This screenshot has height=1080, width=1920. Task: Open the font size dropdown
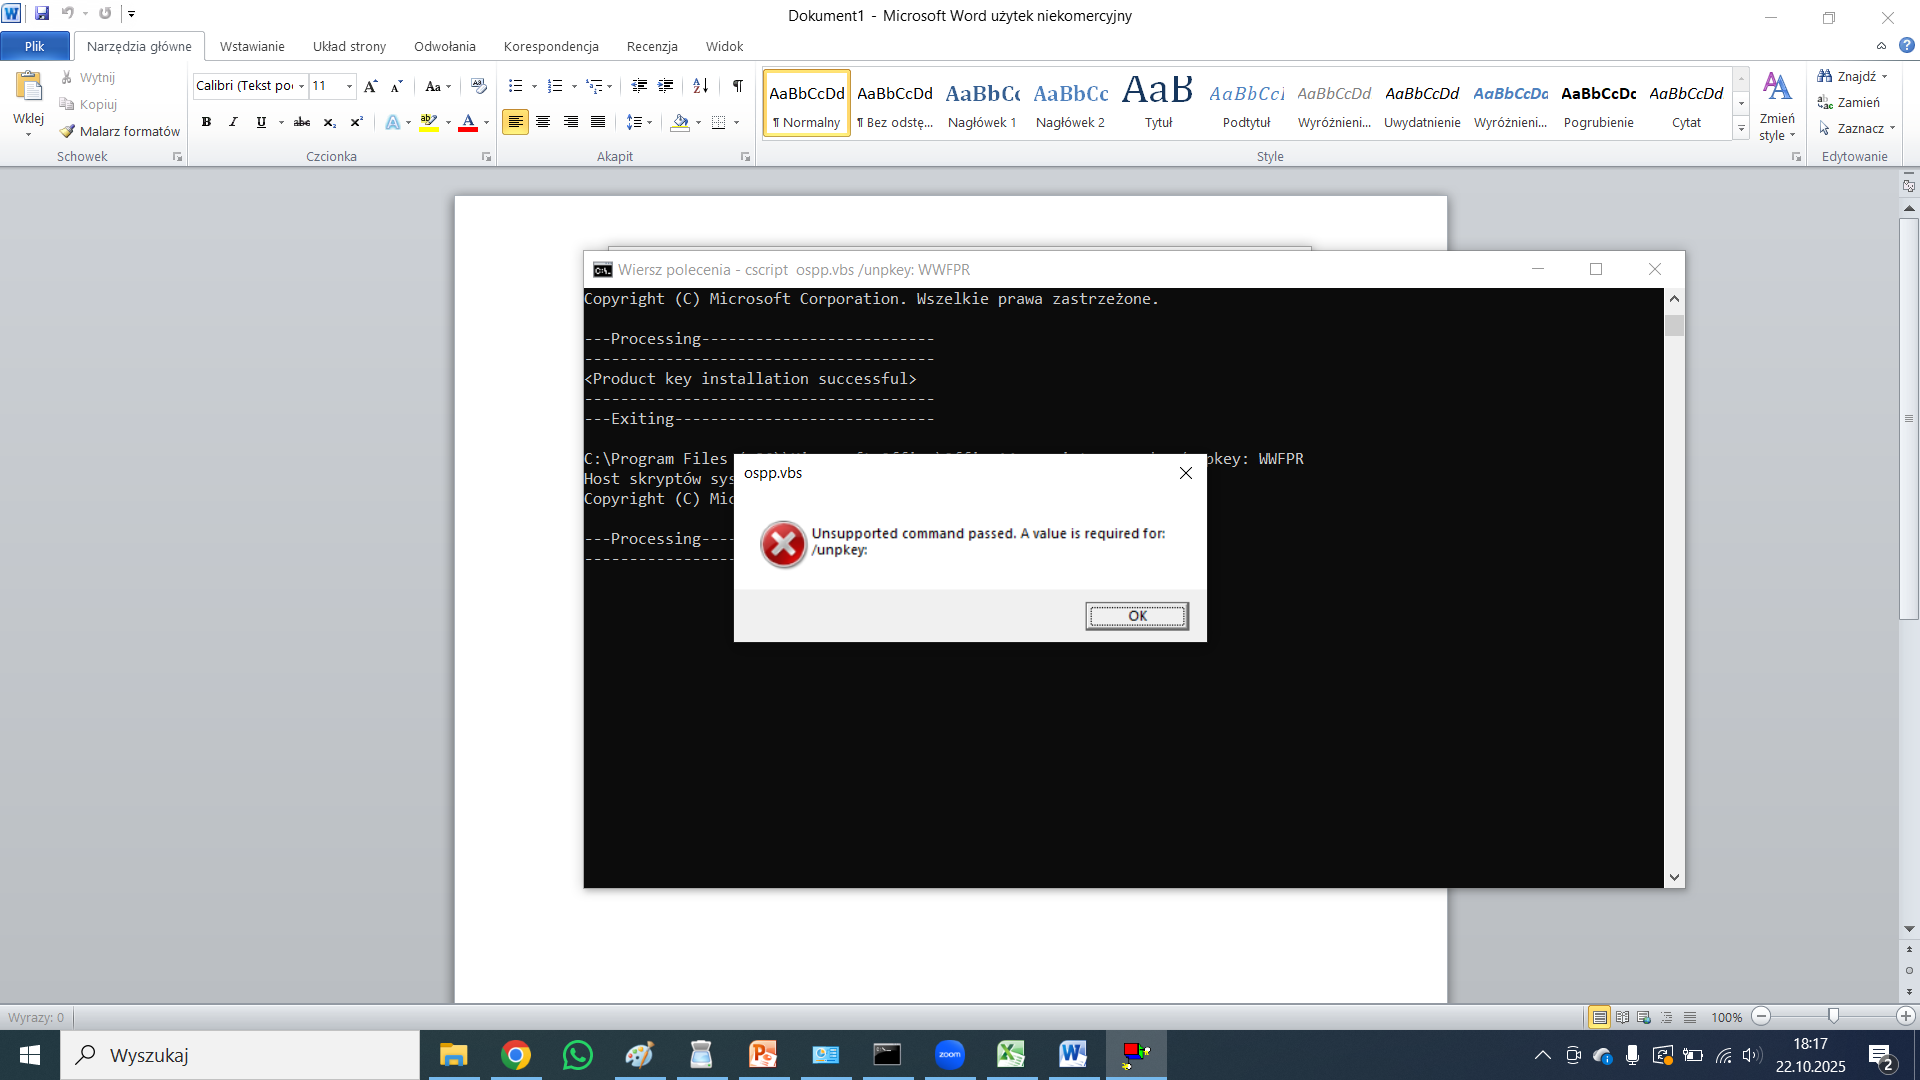(349, 86)
